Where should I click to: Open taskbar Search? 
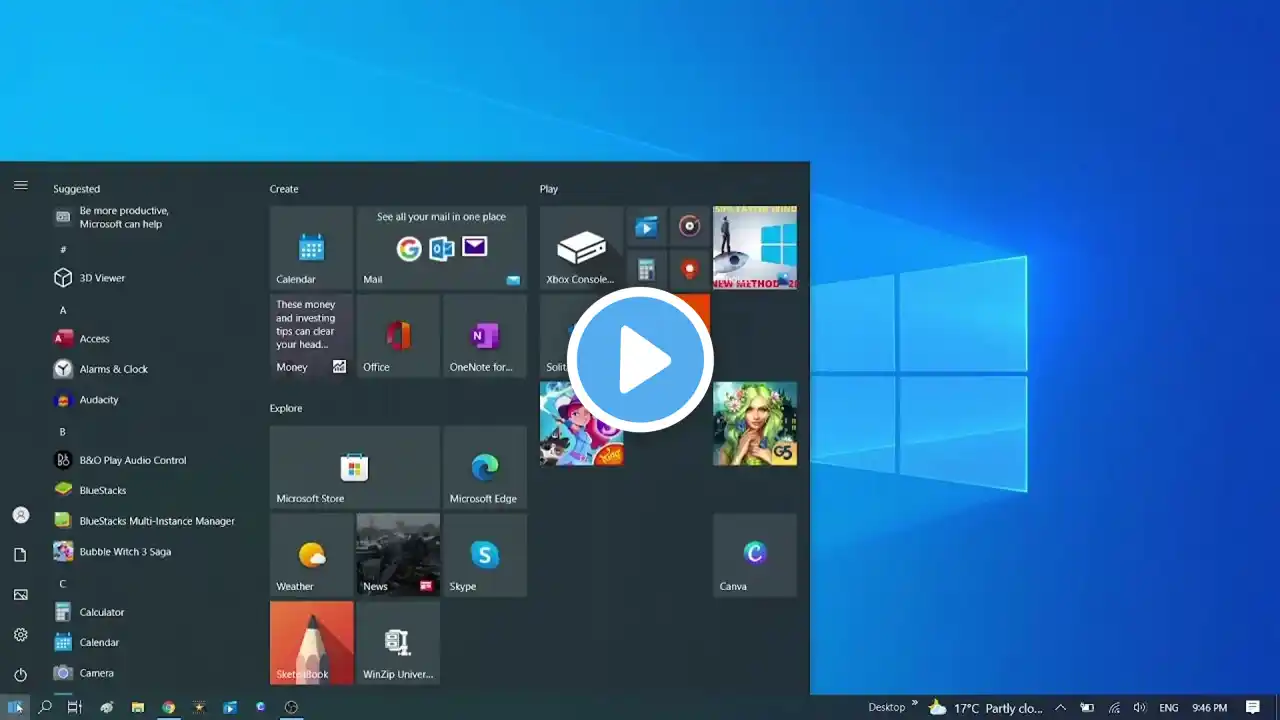(x=45, y=707)
